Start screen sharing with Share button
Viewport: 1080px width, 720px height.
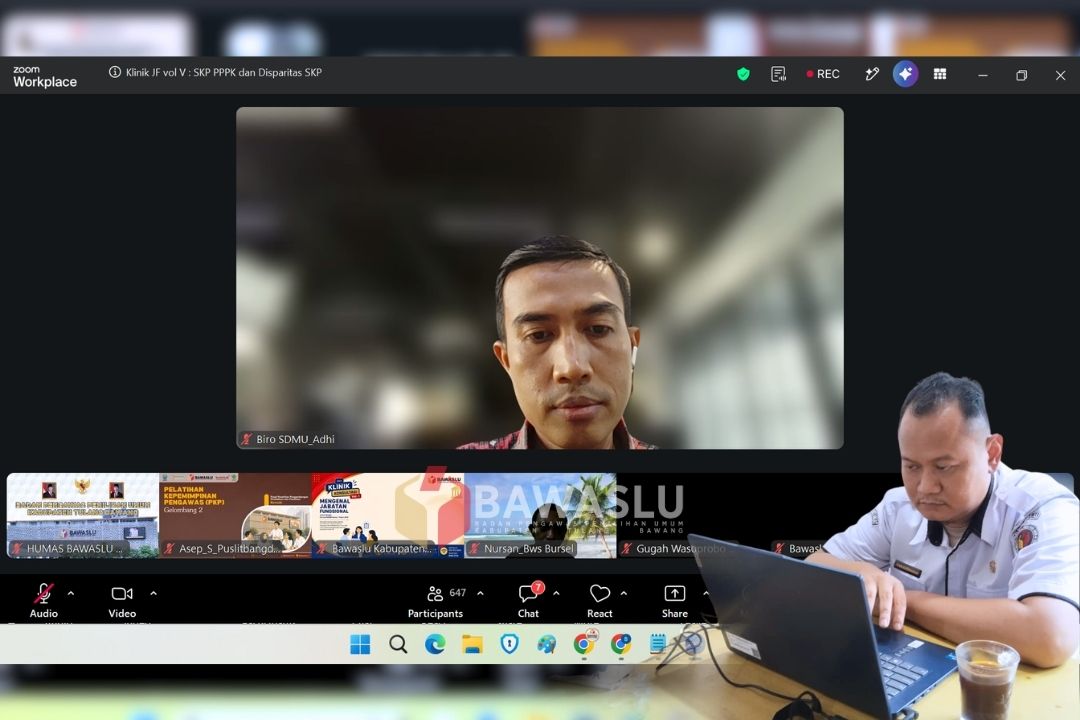coord(674,600)
